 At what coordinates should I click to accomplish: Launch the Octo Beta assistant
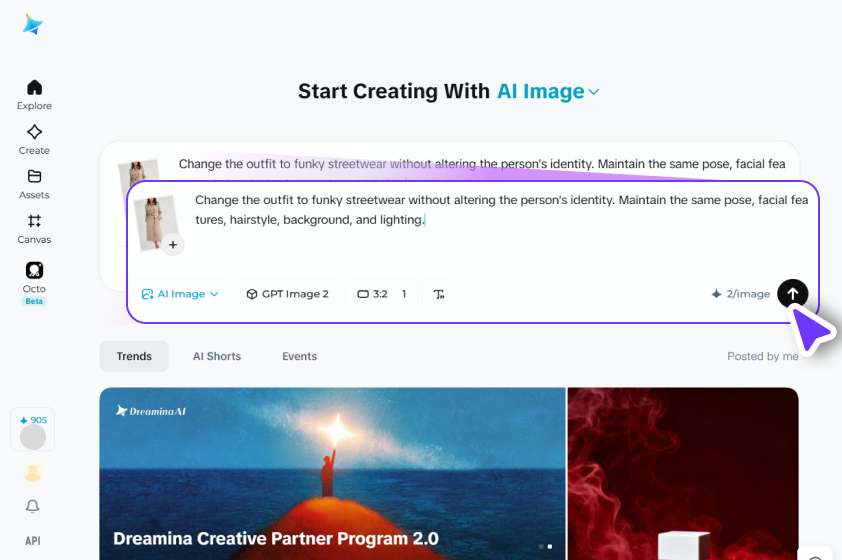[34, 283]
